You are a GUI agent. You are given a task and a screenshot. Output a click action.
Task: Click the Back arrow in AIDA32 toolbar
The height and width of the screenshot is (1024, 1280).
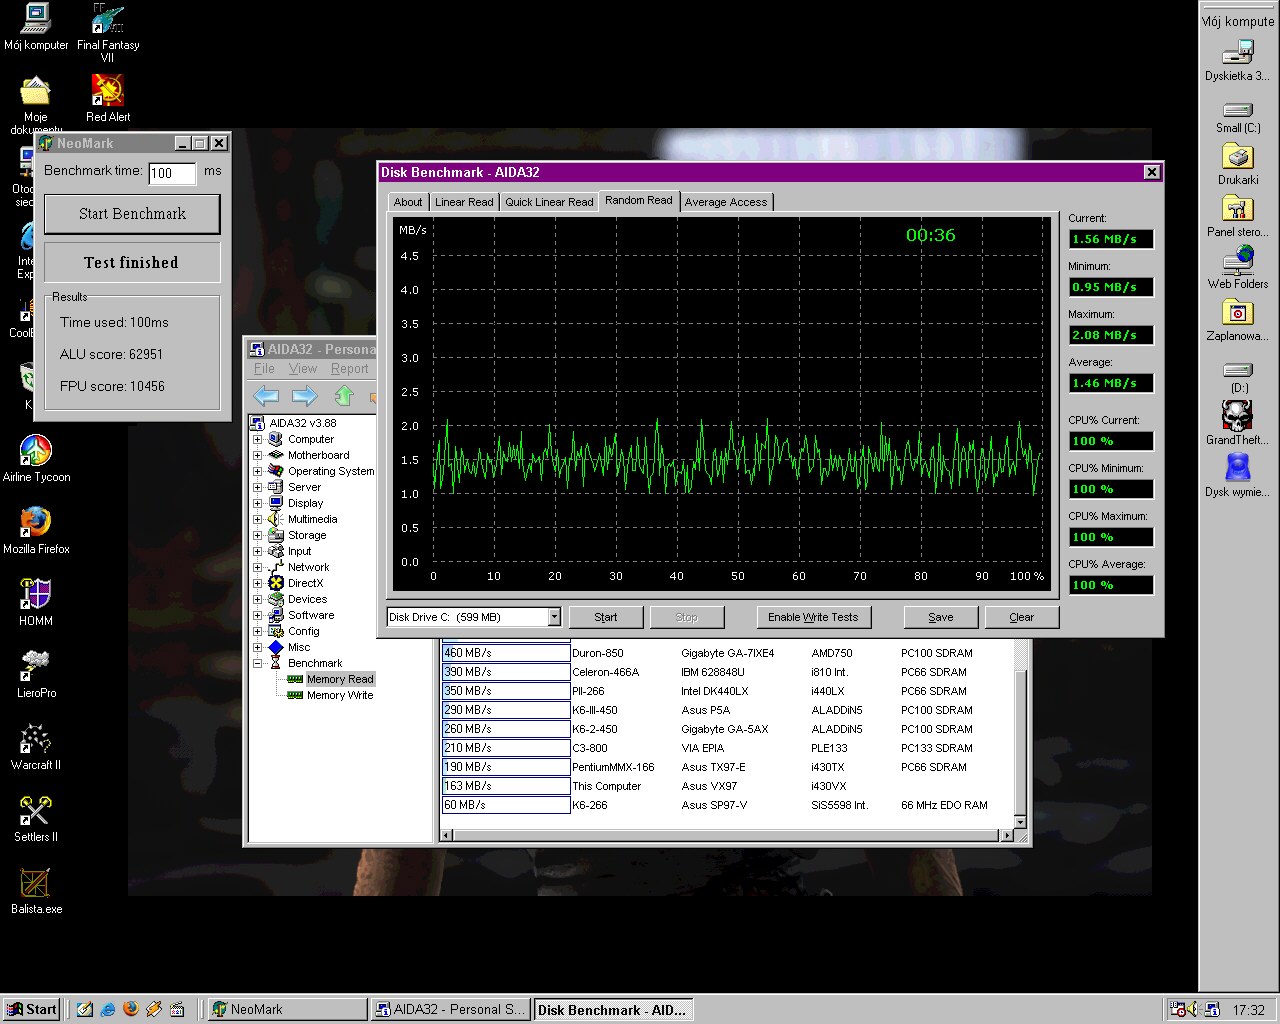click(266, 395)
